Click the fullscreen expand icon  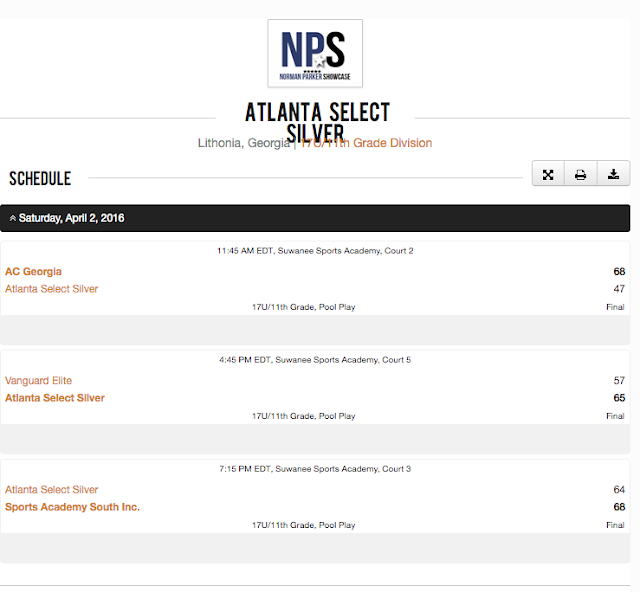pos(548,175)
